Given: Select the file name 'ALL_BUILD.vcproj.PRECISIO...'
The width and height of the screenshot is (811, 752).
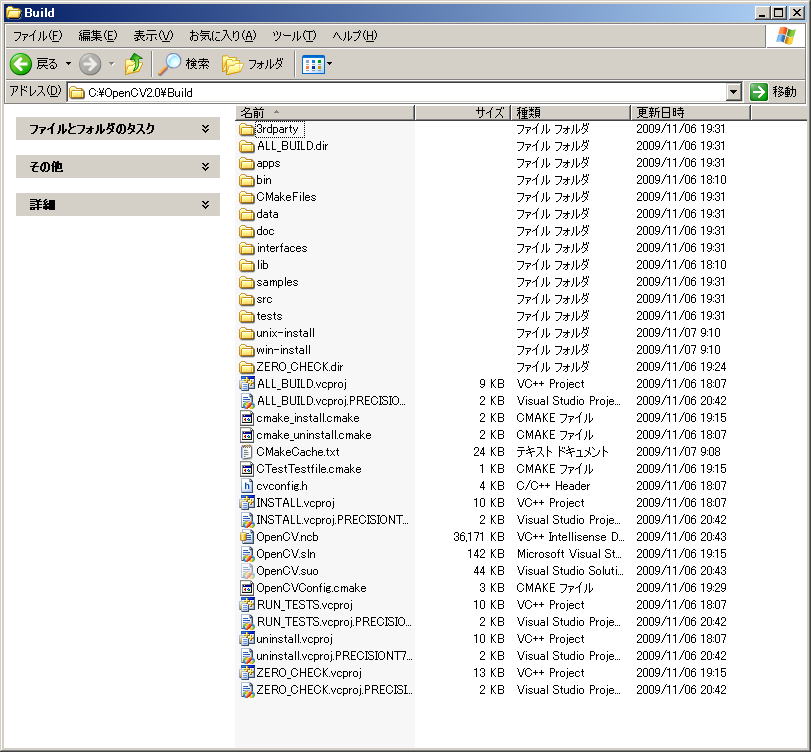Looking at the screenshot, I should point(331,401).
